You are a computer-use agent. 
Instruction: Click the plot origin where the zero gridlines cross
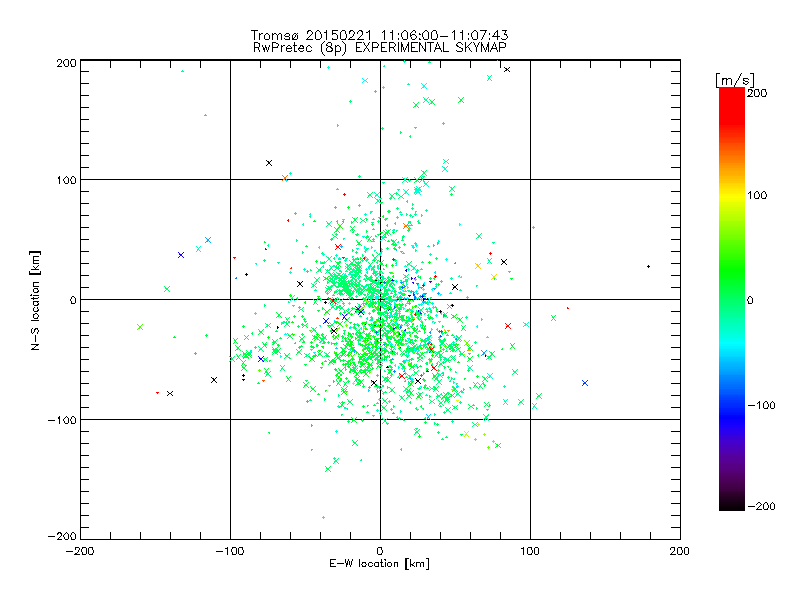[380, 299]
